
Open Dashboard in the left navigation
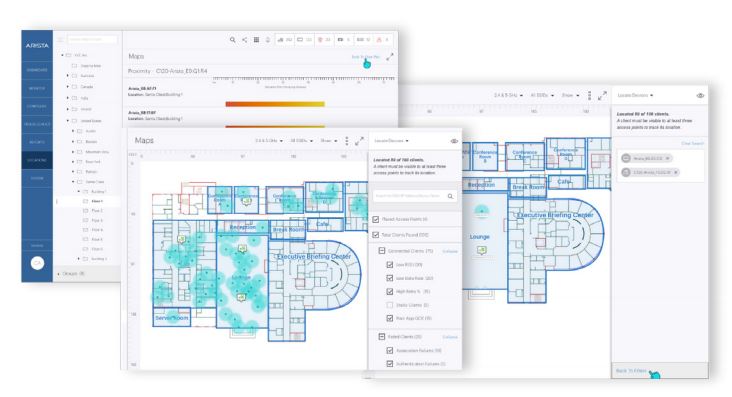click(x=37, y=70)
